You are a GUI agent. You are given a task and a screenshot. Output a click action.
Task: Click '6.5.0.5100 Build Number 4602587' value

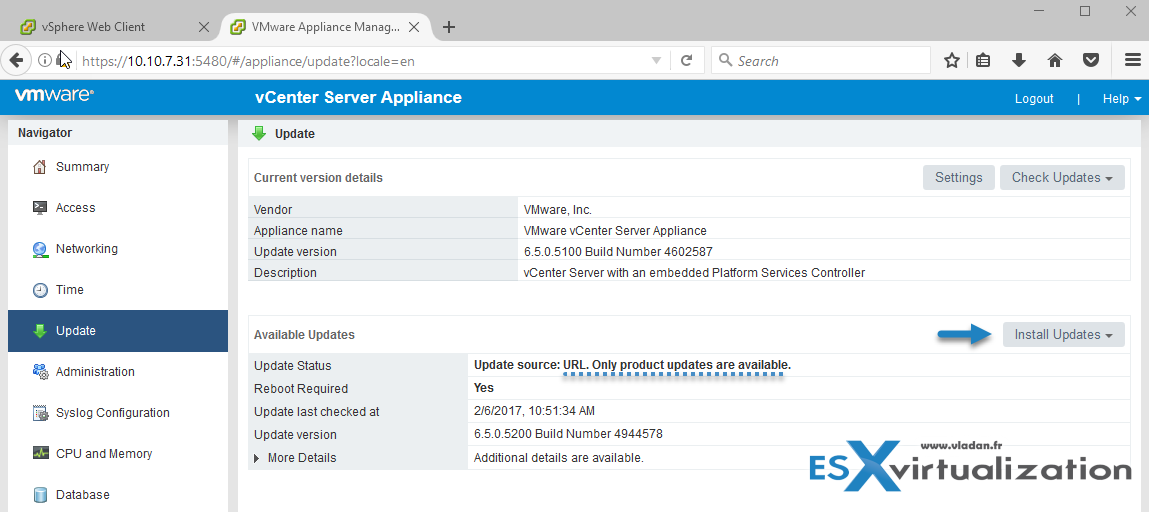(618, 252)
